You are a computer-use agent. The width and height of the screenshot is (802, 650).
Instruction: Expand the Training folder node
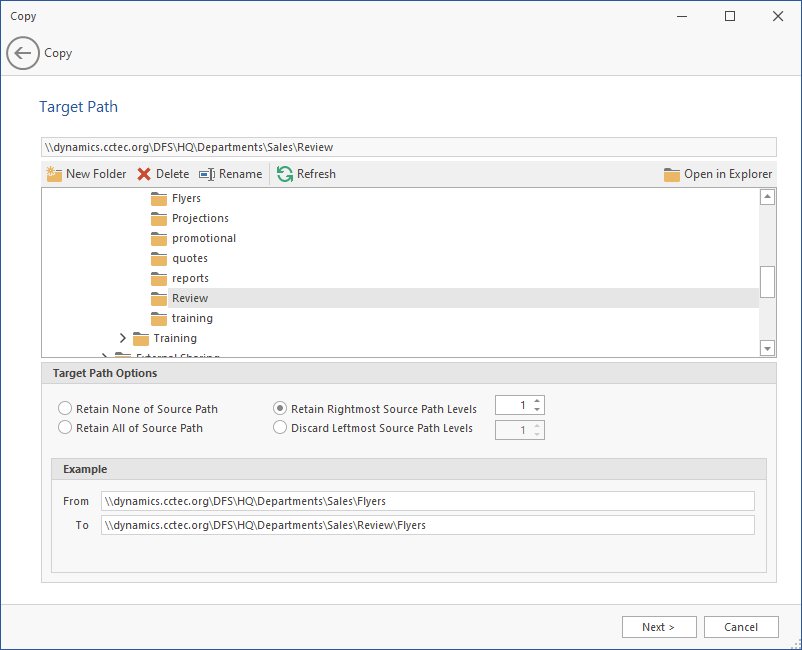point(122,338)
